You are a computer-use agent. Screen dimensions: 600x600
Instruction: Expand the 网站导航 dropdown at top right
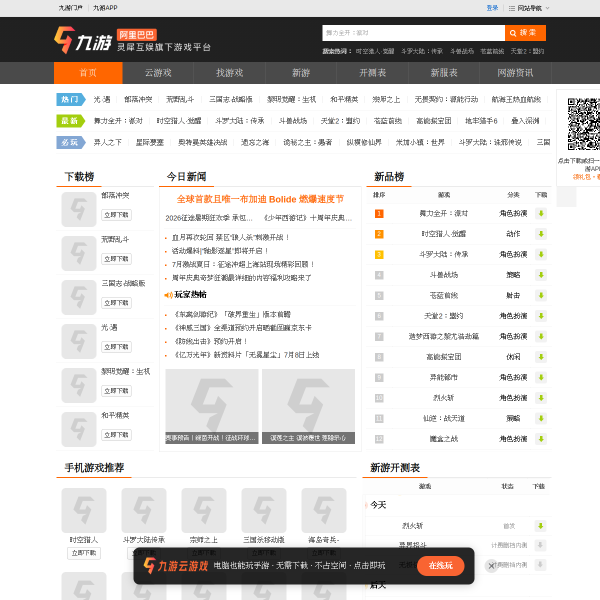click(x=529, y=8)
